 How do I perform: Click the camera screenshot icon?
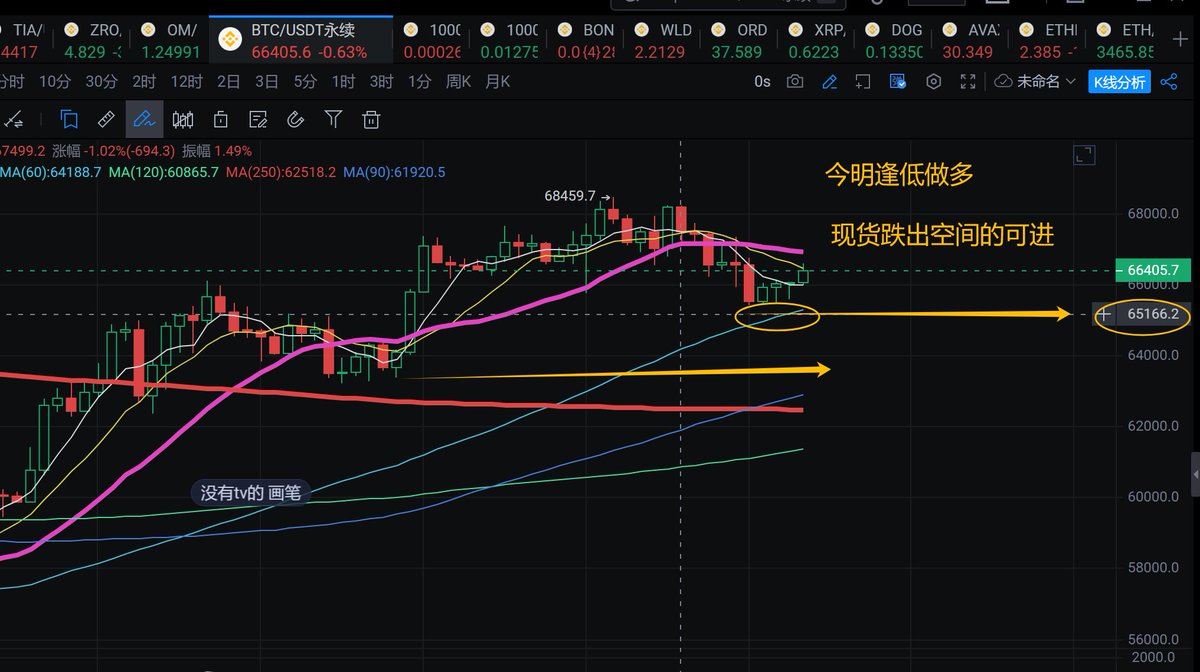point(795,82)
